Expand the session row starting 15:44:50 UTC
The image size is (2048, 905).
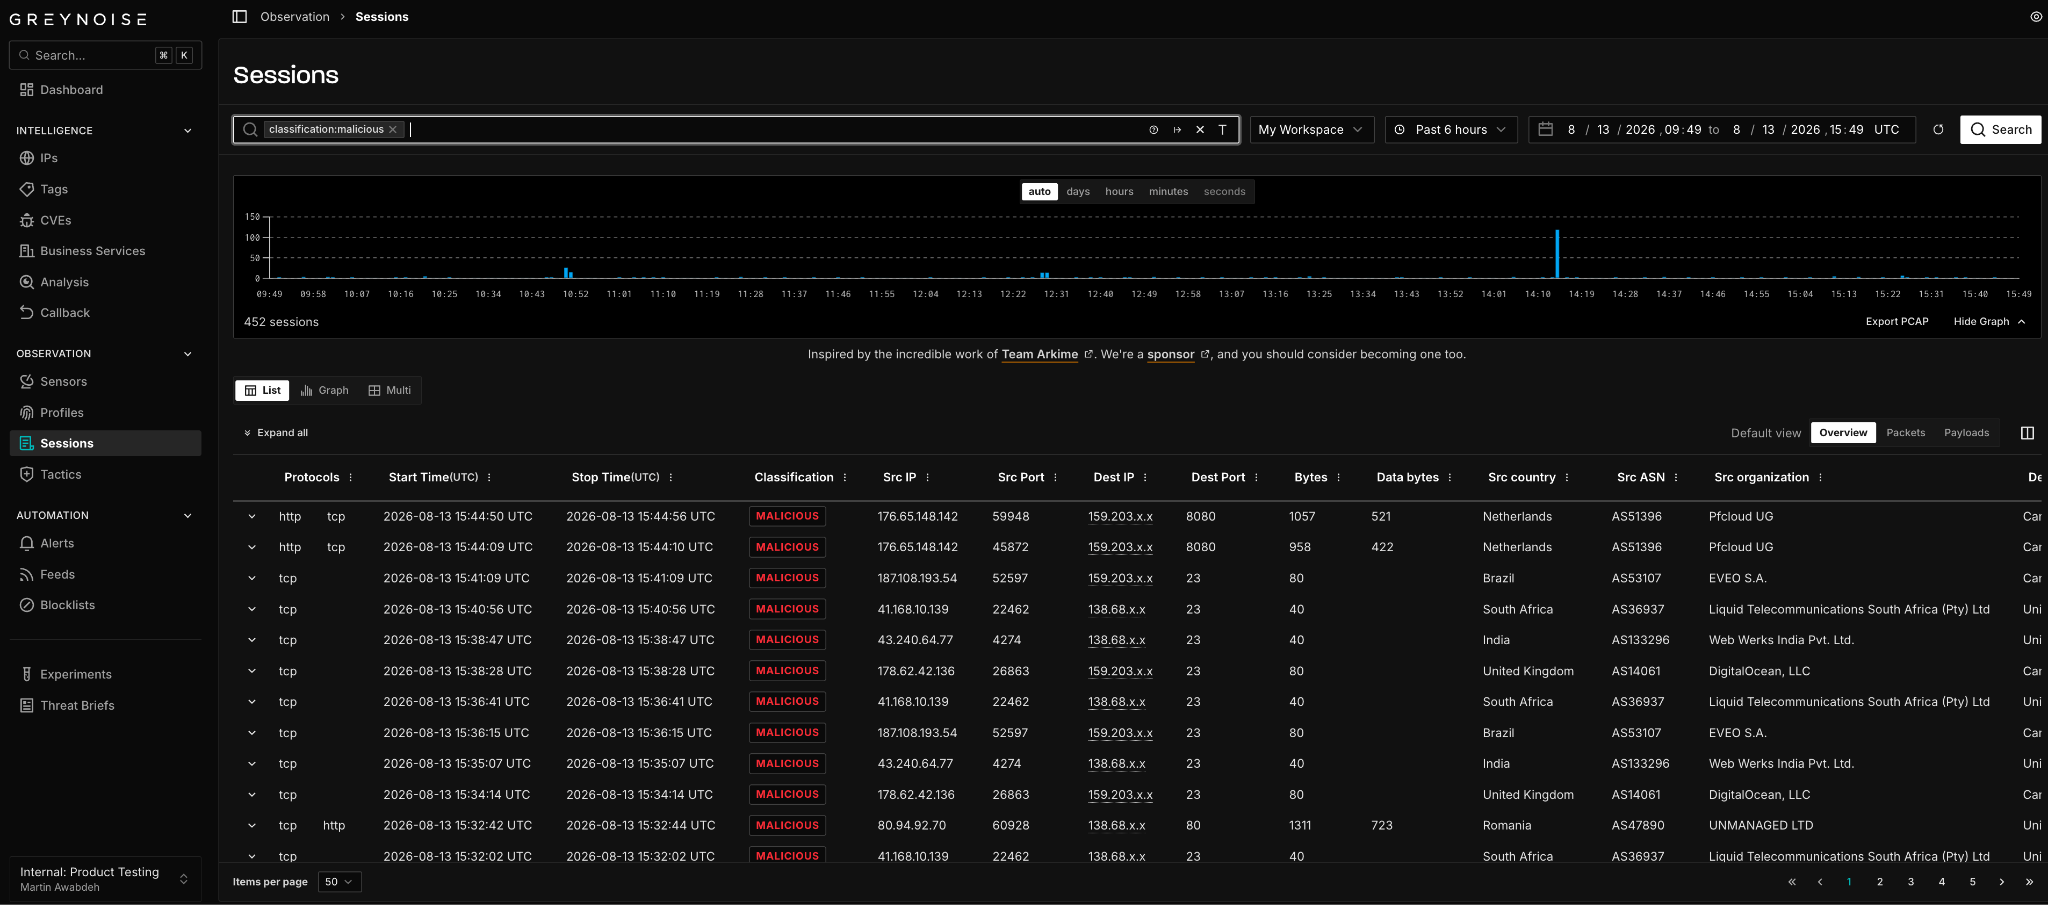252,517
